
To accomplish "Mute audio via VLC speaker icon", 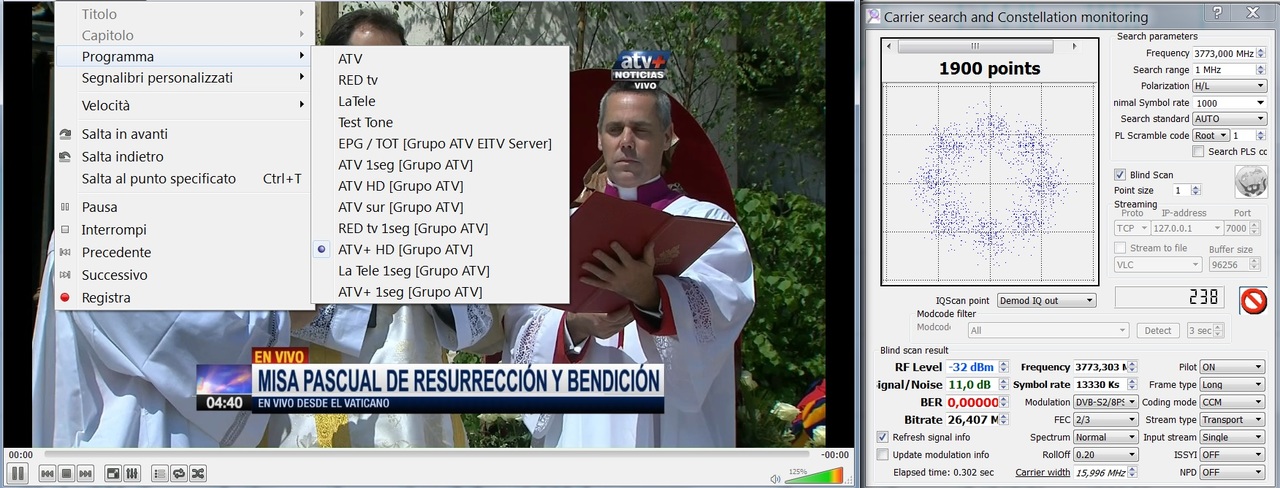I will (776, 478).
